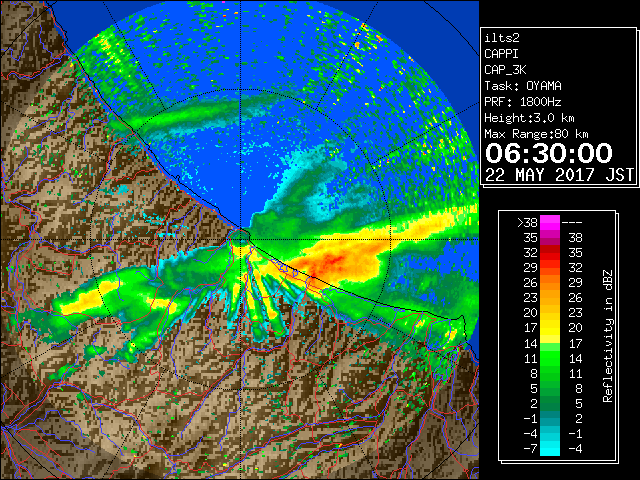Select the '22 MAY 2017 JST' date
Image resolution: width=640 pixels, height=480 pixels.
[x=560, y=175]
